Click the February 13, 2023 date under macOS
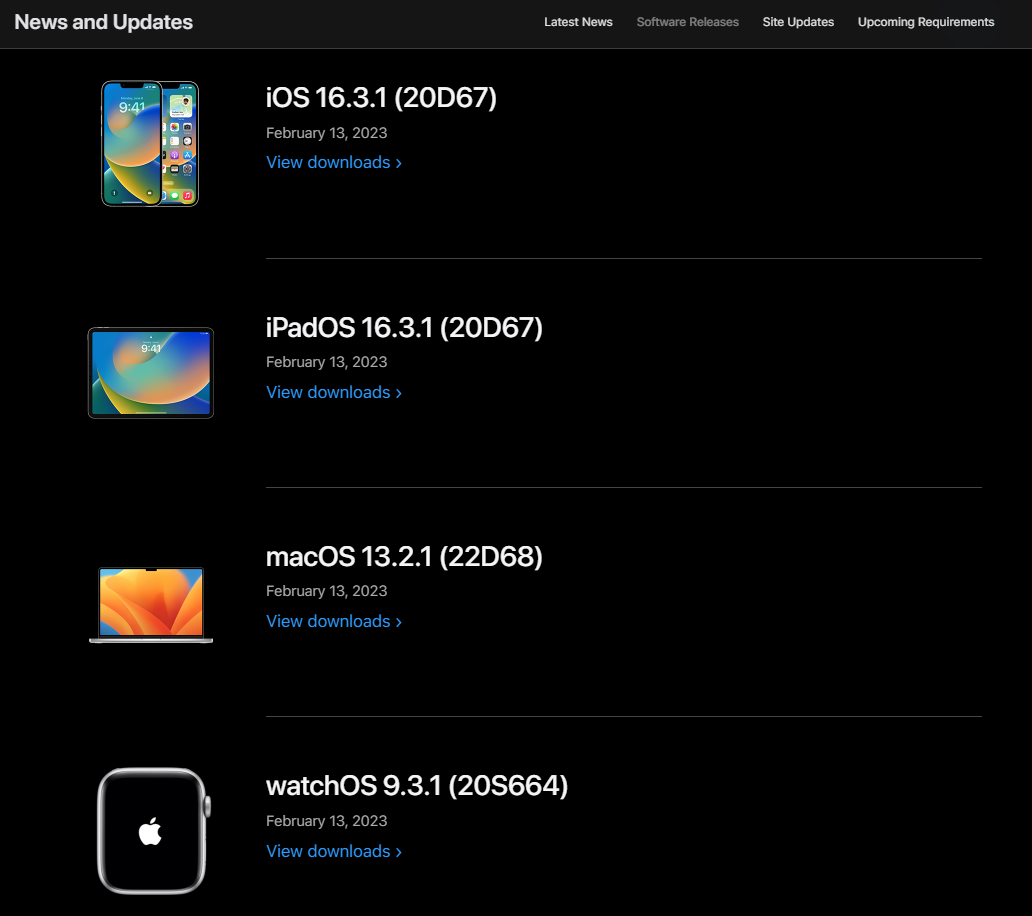 326,591
